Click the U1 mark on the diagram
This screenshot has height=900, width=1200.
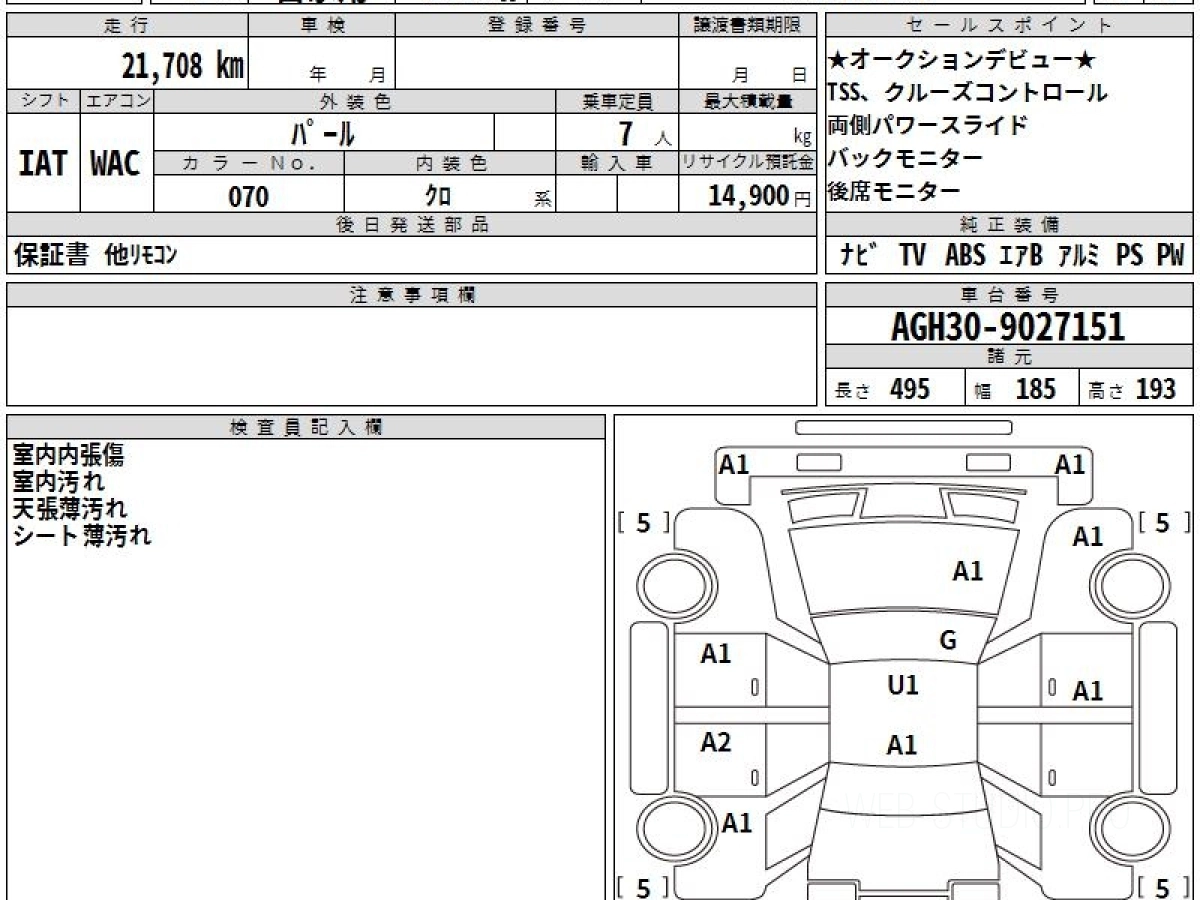[903, 686]
